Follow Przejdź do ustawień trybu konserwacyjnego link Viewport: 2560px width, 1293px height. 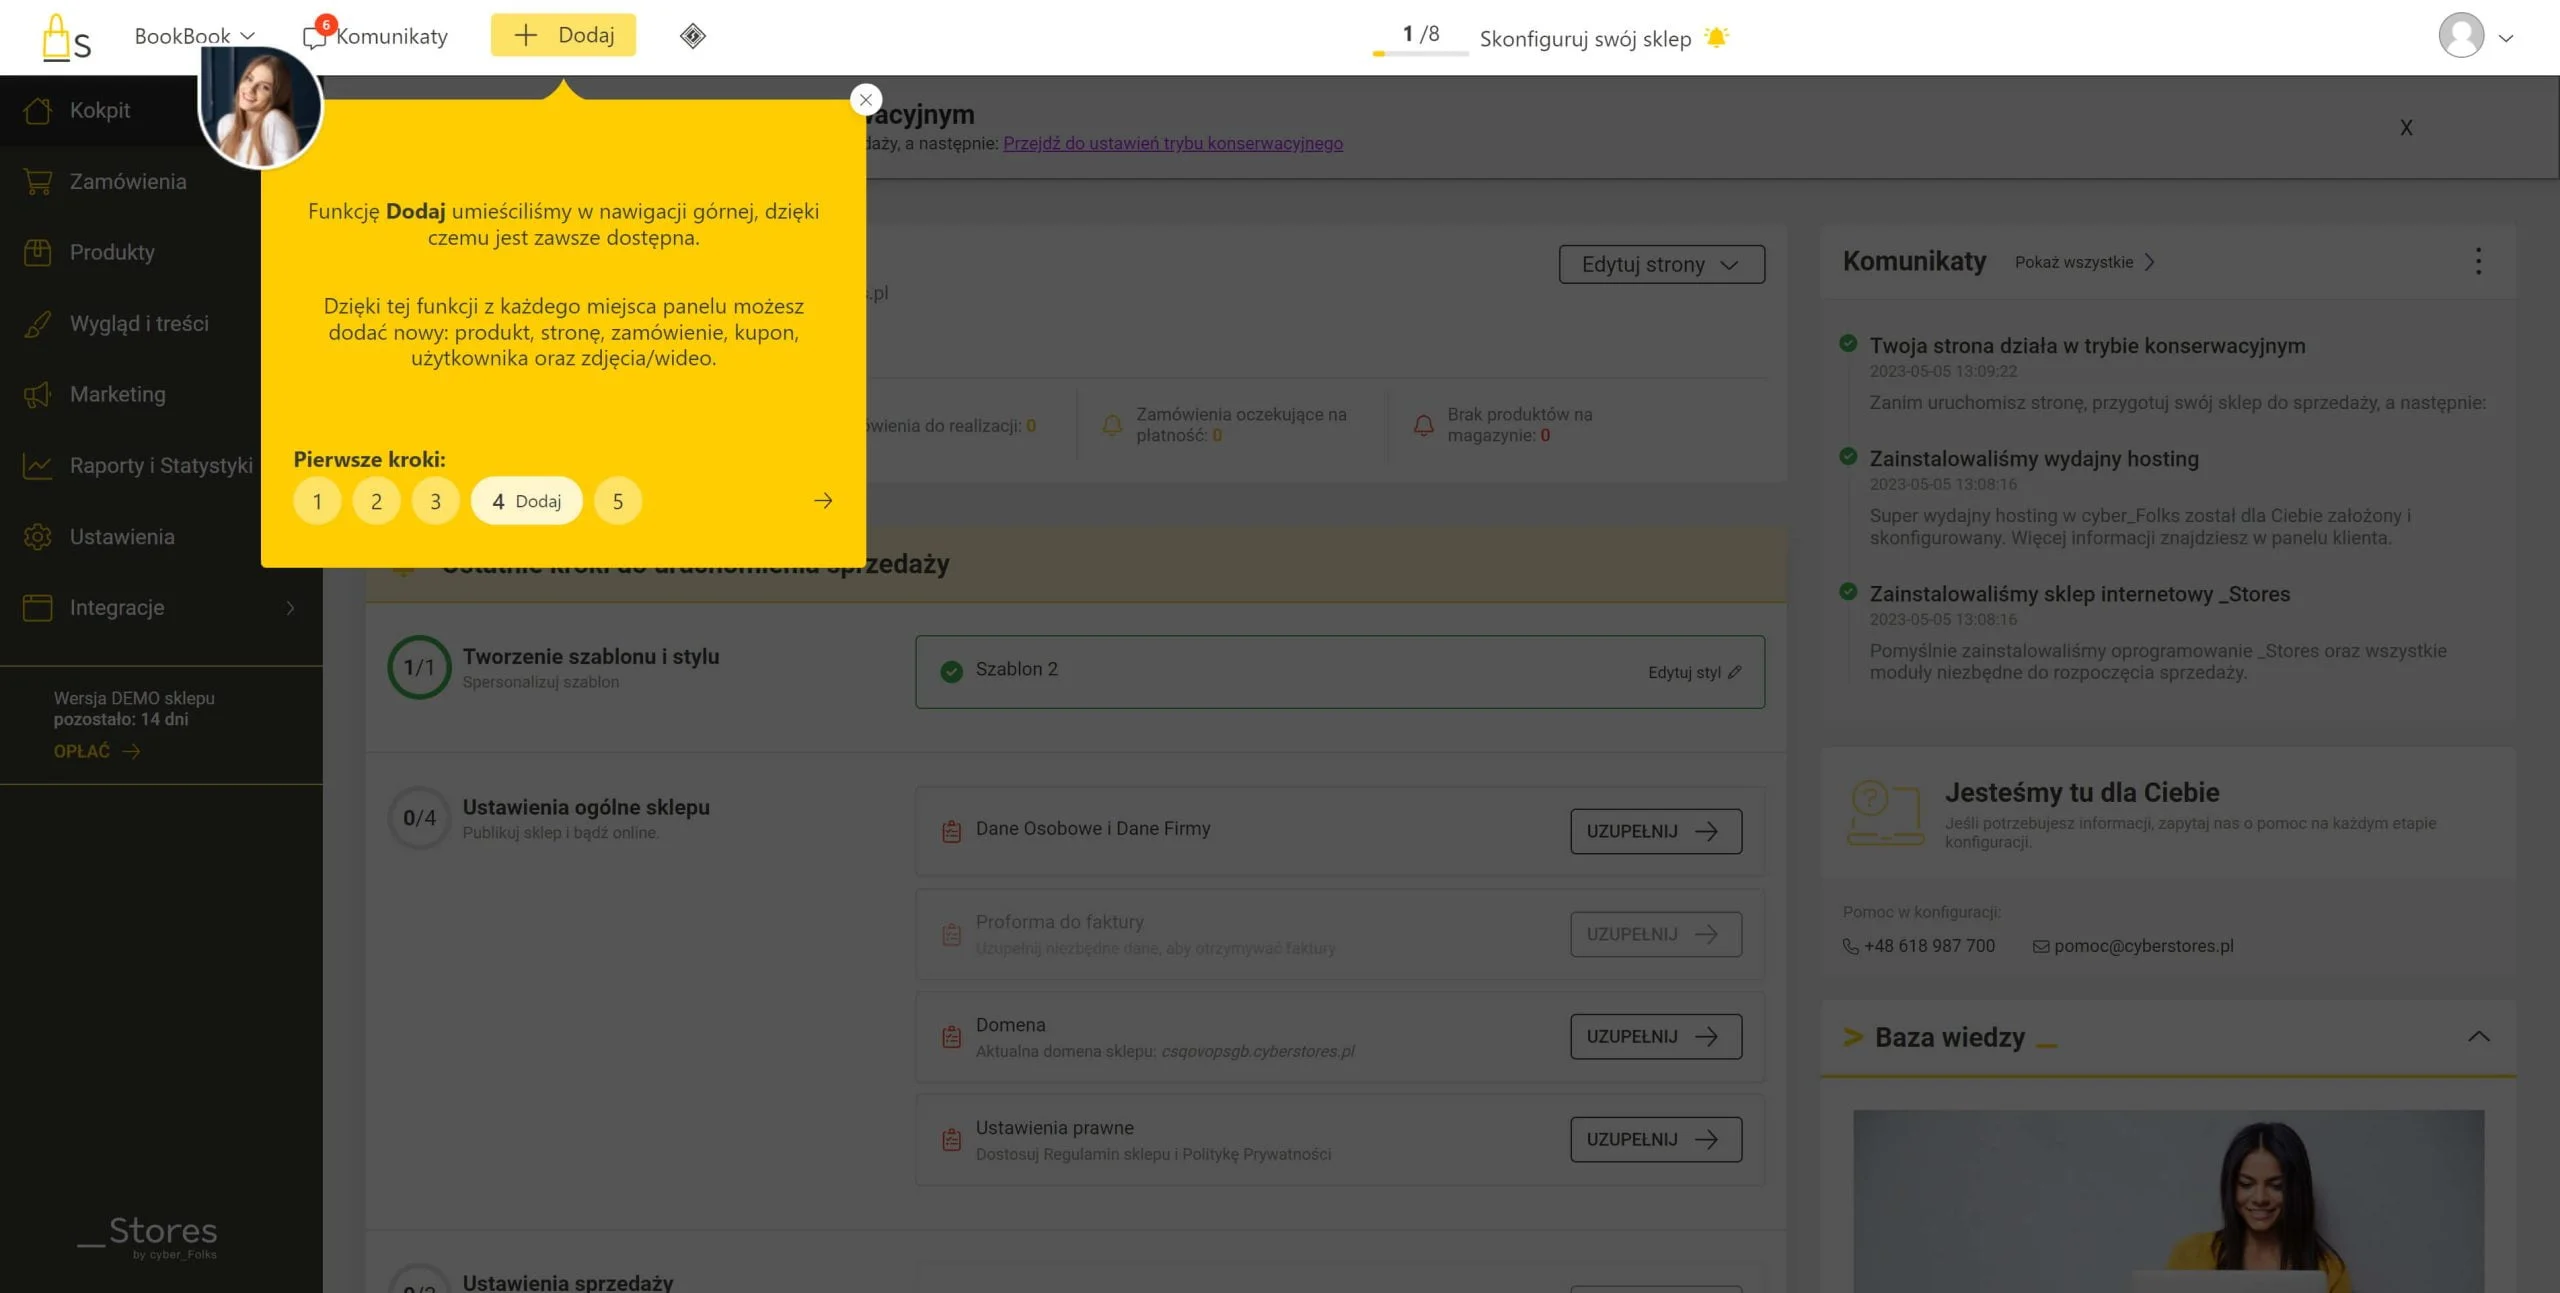tap(1173, 143)
